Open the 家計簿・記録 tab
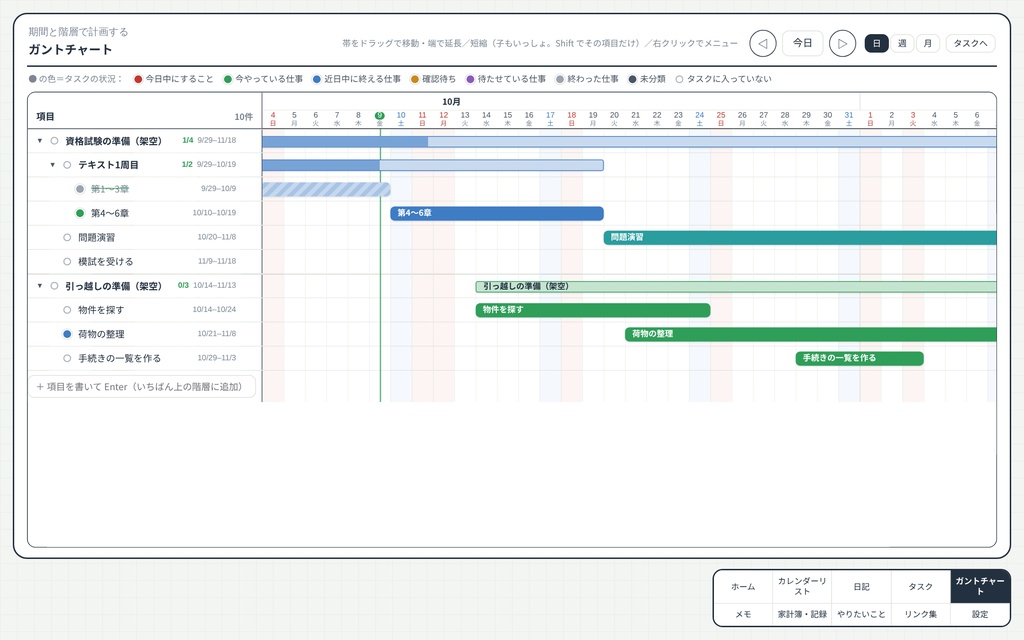1024x640 pixels. (802, 615)
